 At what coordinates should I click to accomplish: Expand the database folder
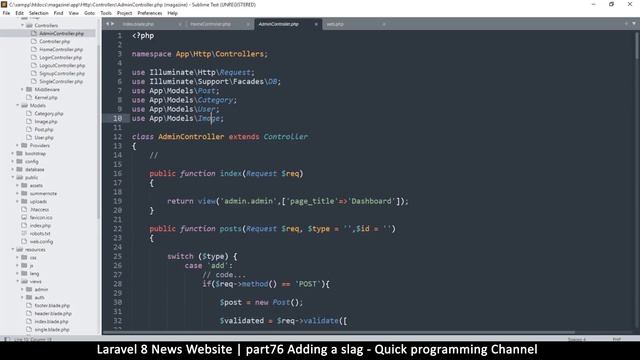[x=13, y=169]
